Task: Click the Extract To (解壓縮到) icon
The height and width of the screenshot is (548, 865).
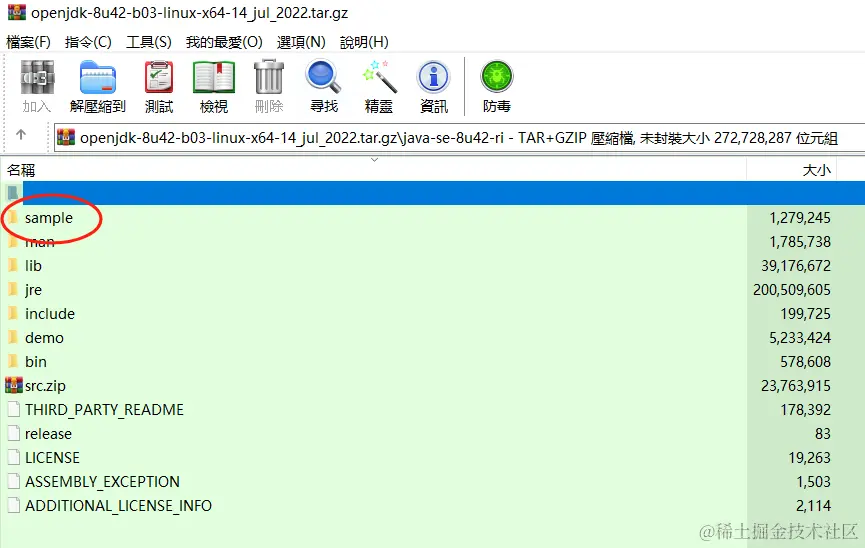Action: [x=98, y=77]
